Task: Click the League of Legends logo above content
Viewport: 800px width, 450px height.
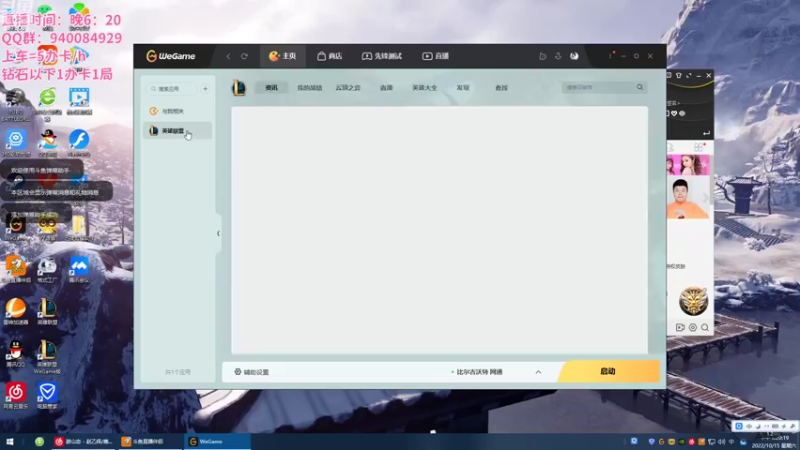Action: coord(239,88)
